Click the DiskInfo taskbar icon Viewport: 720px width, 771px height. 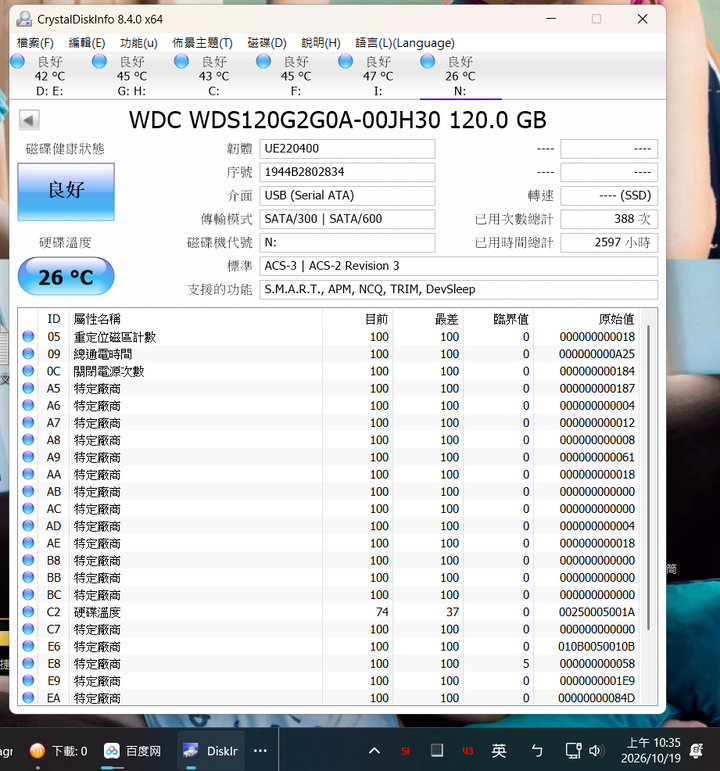[x=190, y=751]
